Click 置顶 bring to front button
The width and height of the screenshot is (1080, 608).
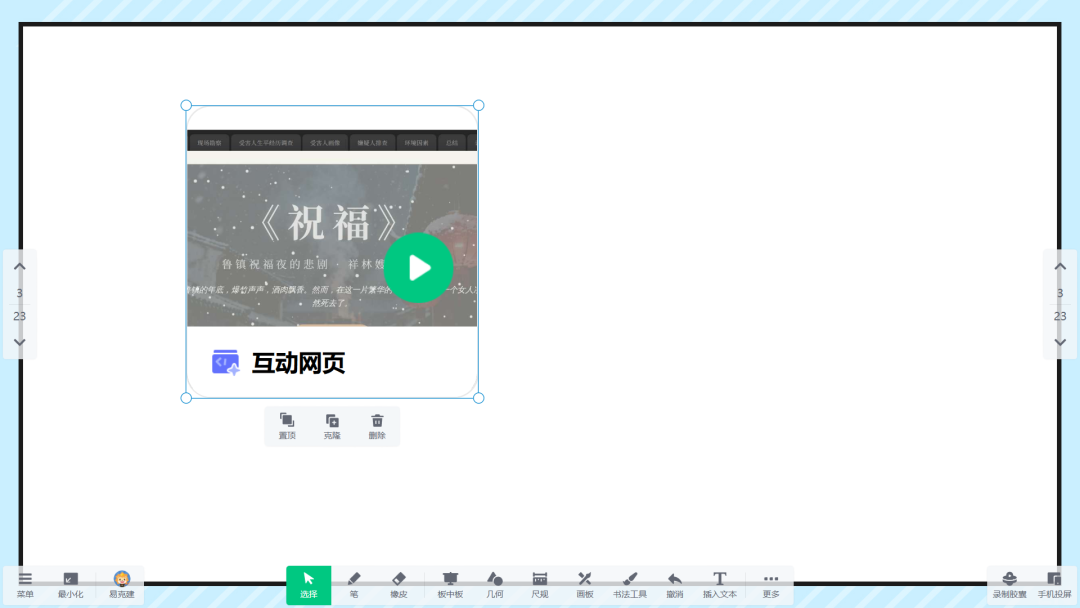tap(287, 426)
